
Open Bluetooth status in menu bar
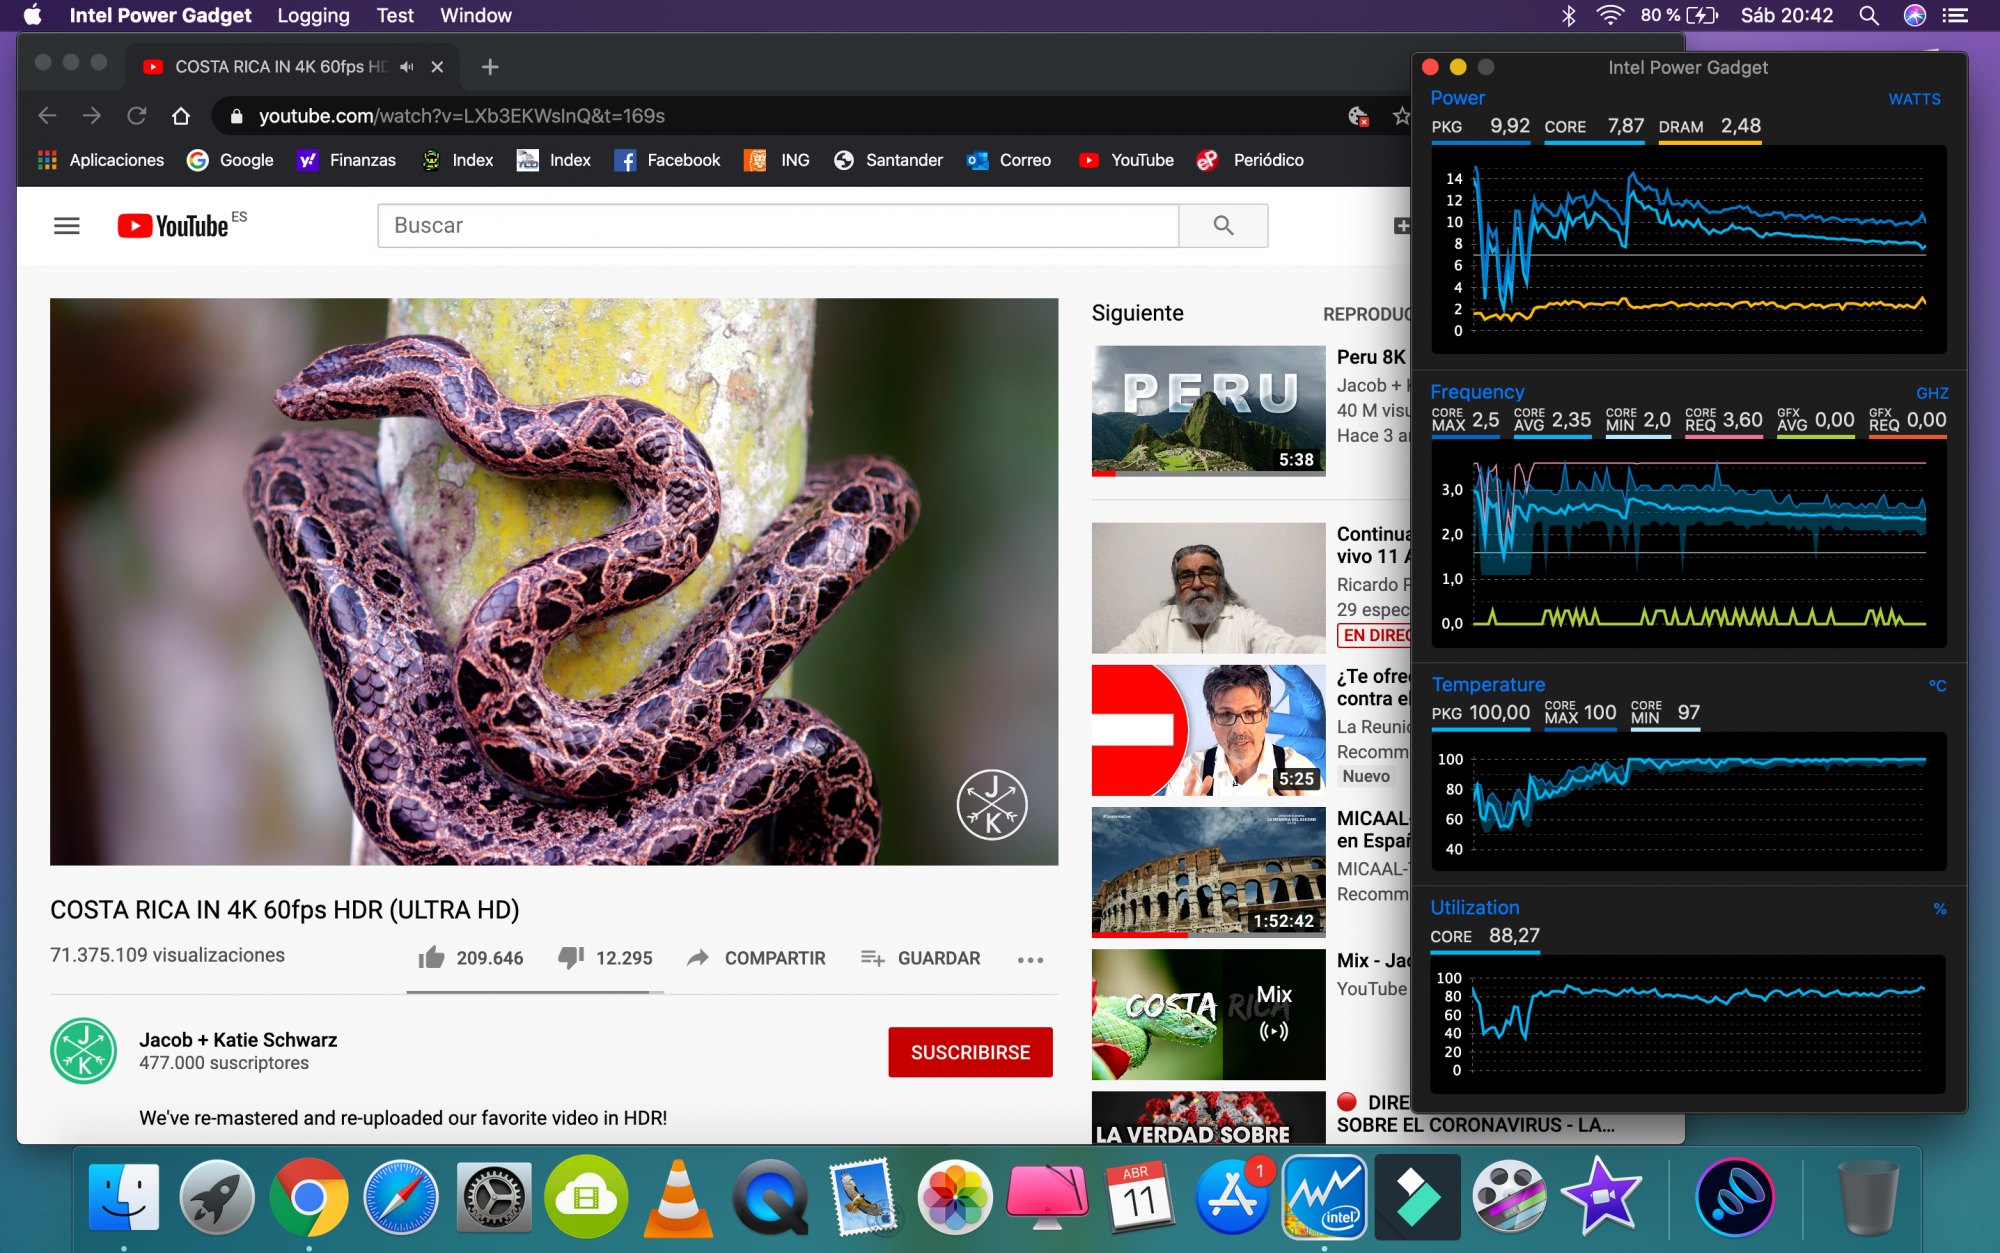coord(1569,15)
